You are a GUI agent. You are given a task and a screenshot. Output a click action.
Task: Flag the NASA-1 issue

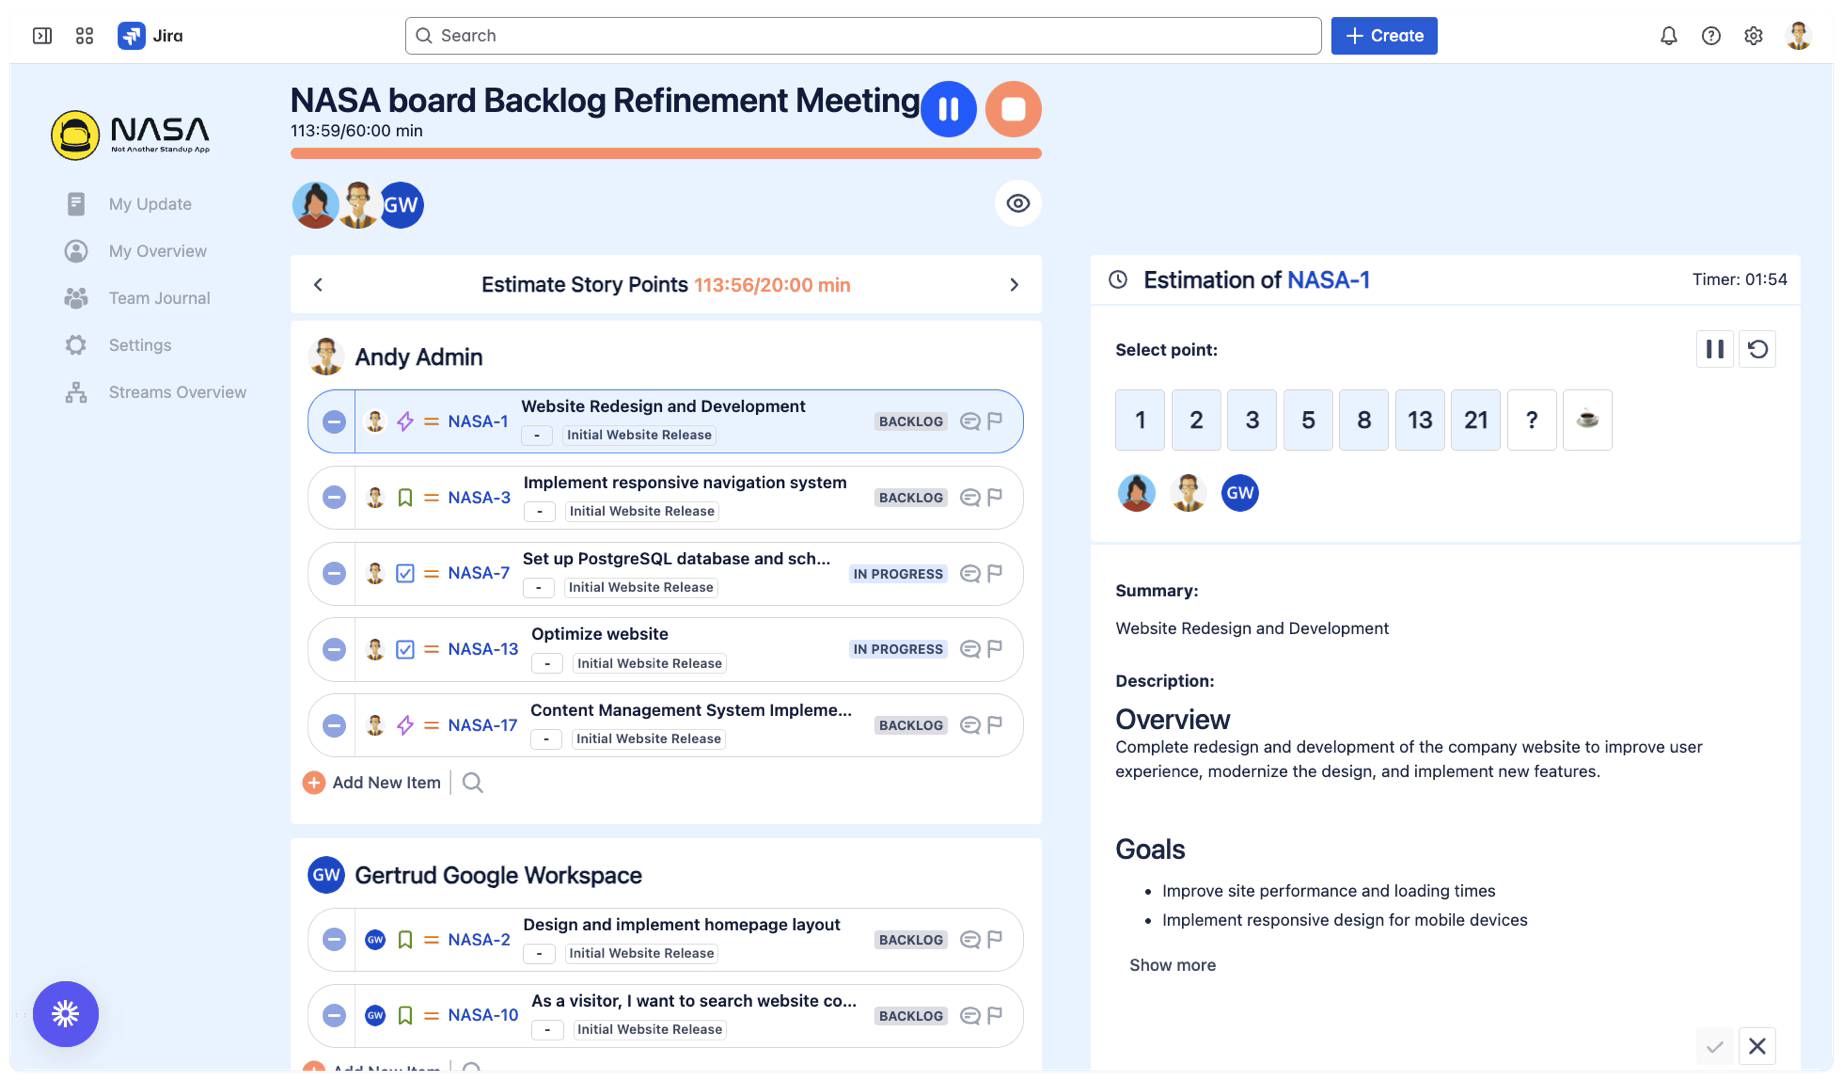[995, 422]
